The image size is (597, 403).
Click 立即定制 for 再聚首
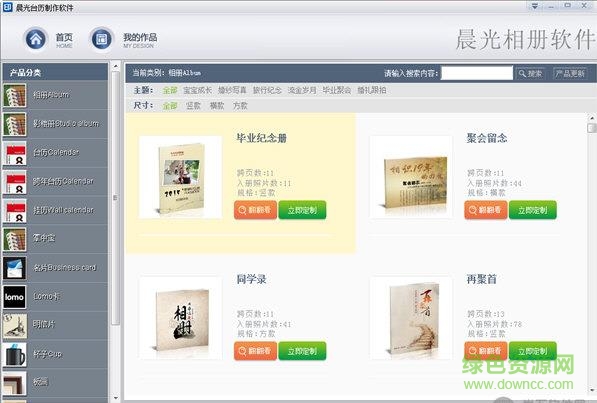(533, 351)
